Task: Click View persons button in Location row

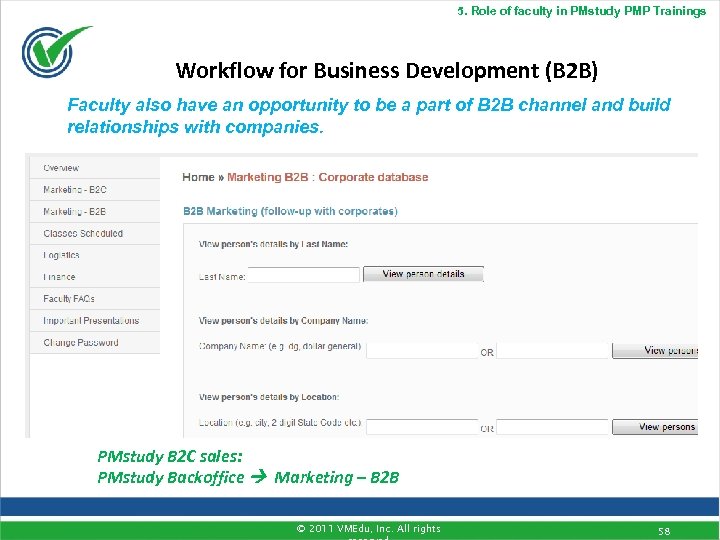Action: (655, 427)
